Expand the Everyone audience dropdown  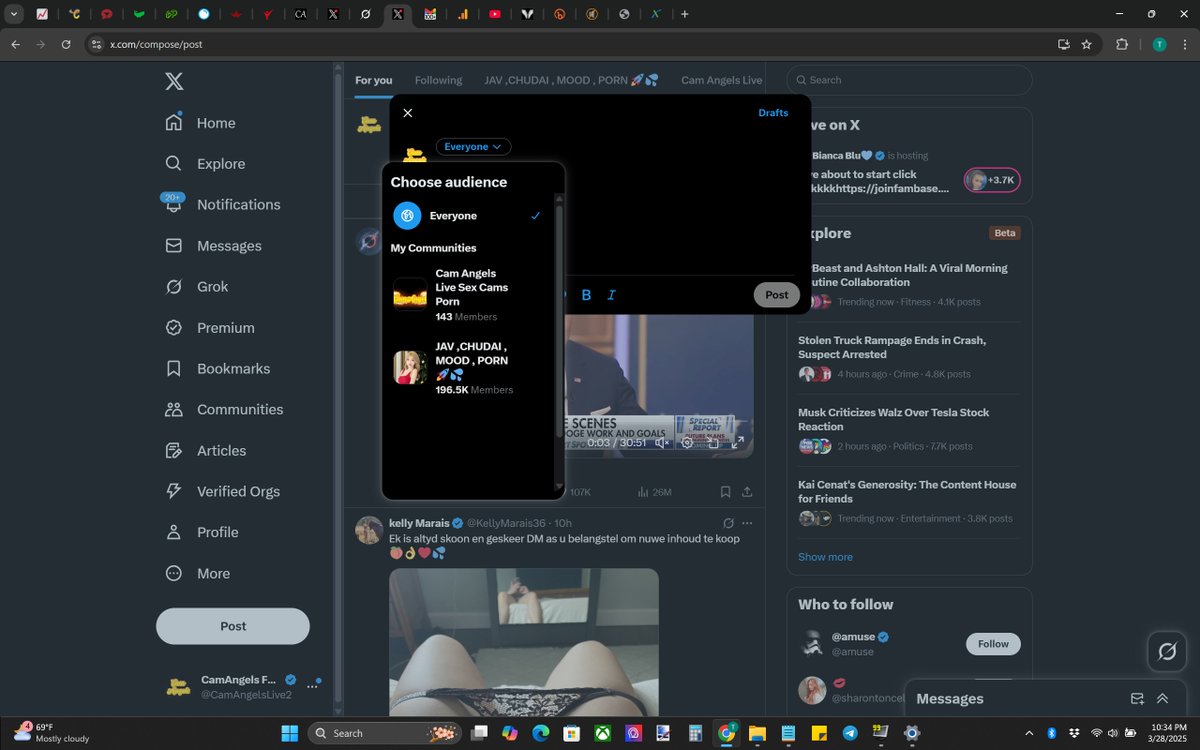pos(473,147)
